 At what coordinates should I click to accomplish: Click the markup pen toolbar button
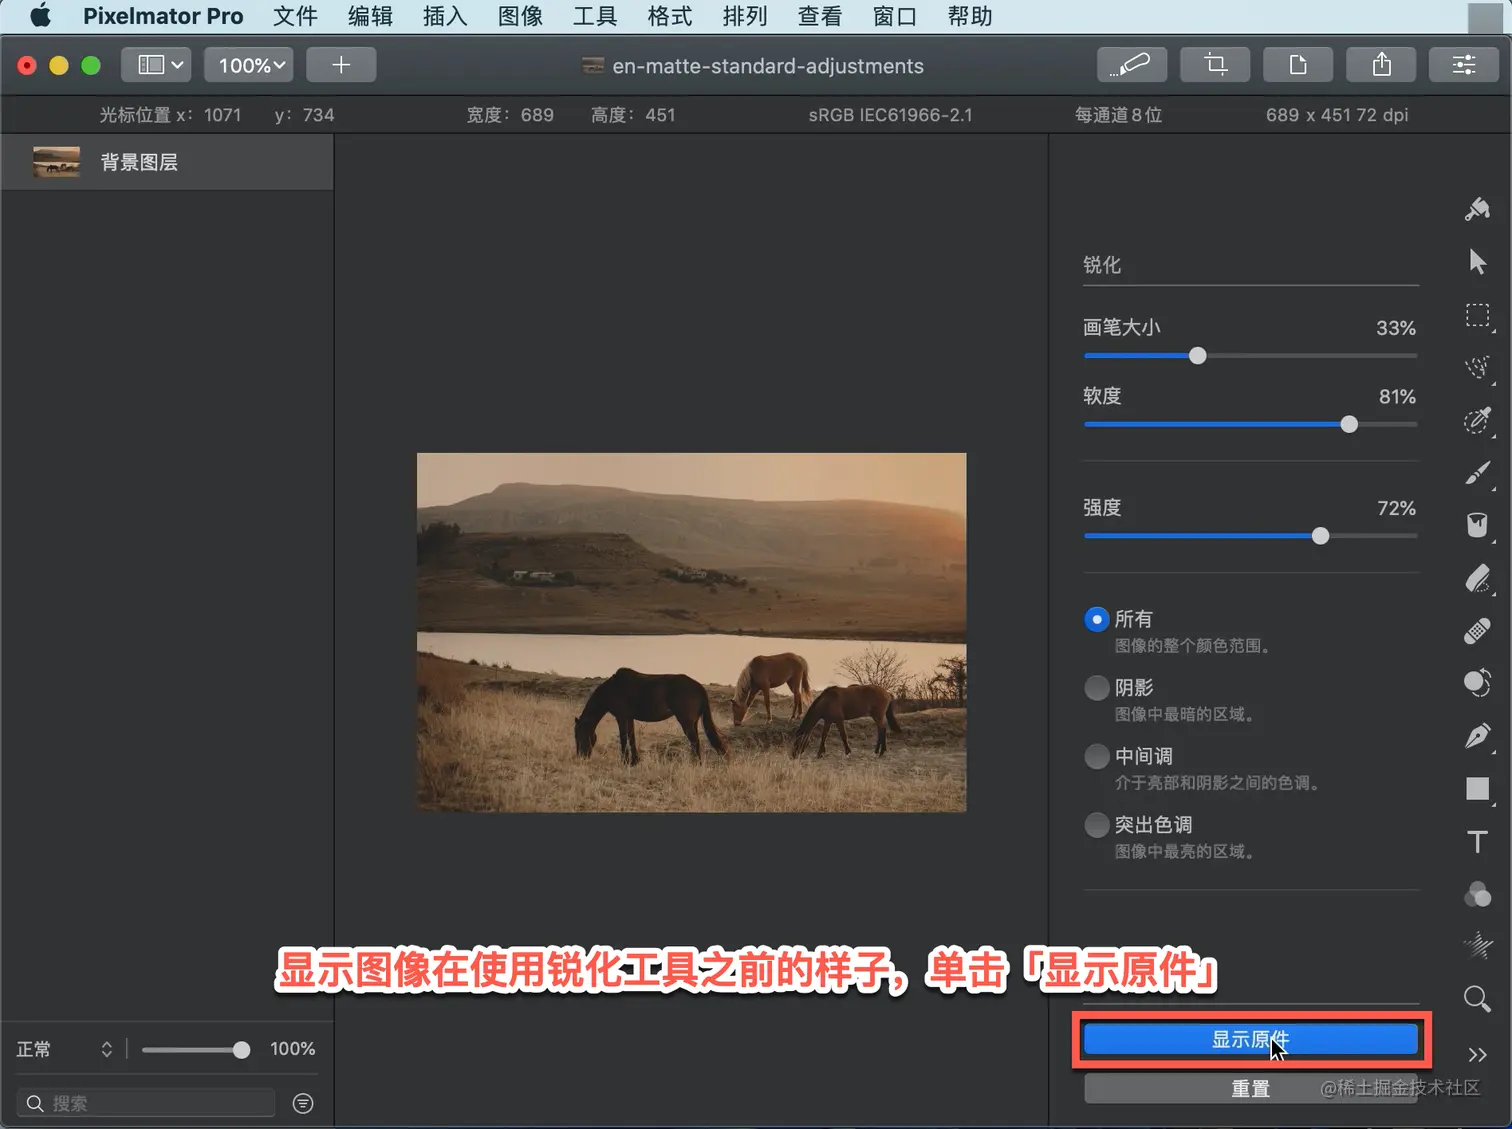(1131, 65)
